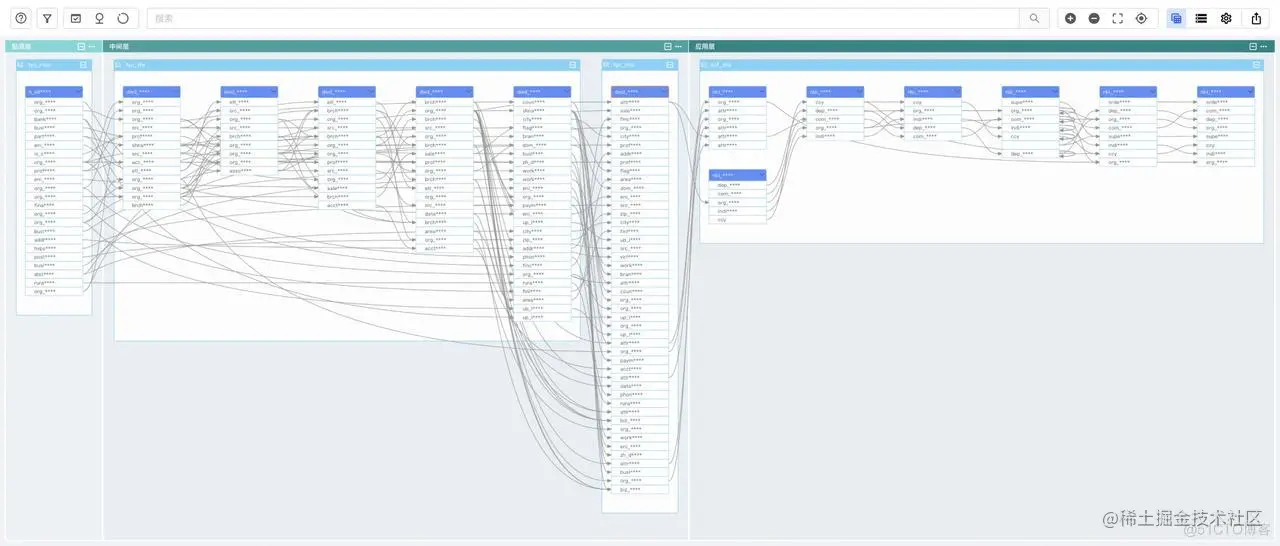Expand the s_all**** table header chevron
1280x546 pixels.
[78, 92]
